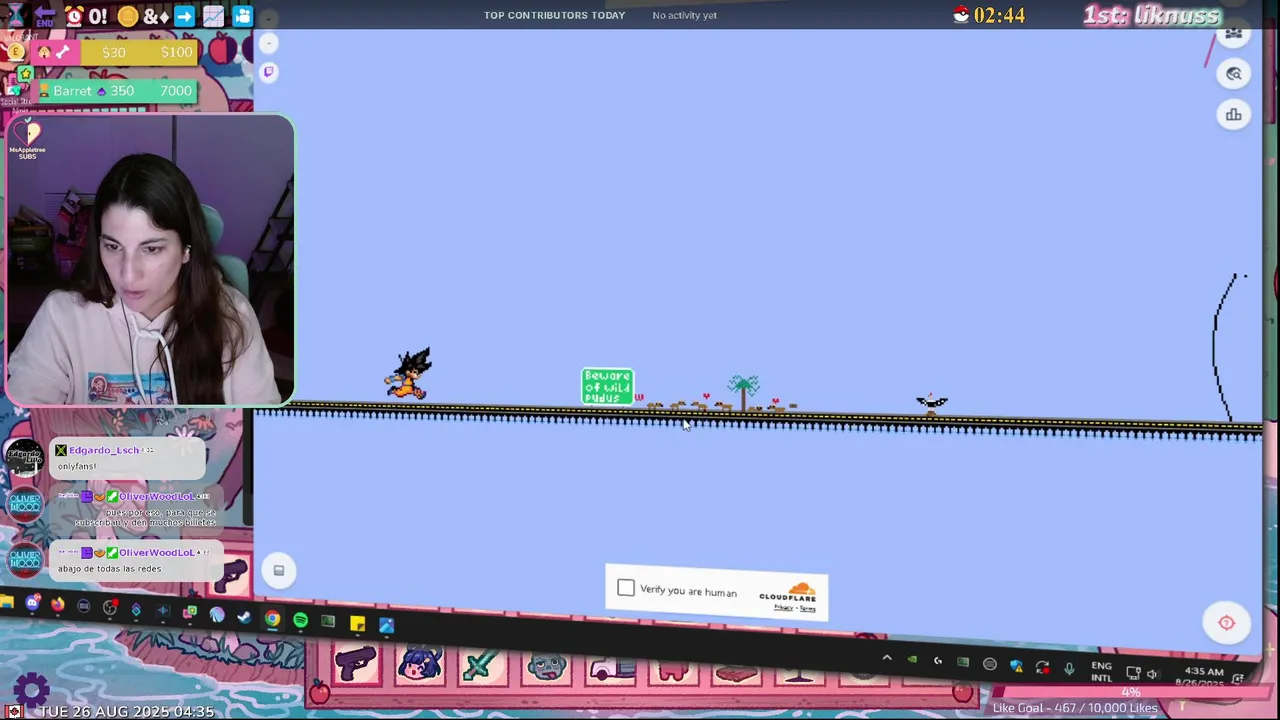Open the network tray icon
The height and width of the screenshot is (720, 1280).
1133,673
